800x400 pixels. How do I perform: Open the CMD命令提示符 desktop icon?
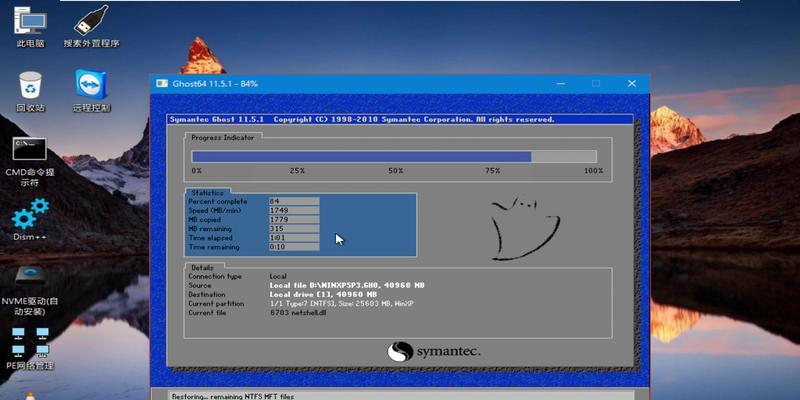(x=30, y=161)
